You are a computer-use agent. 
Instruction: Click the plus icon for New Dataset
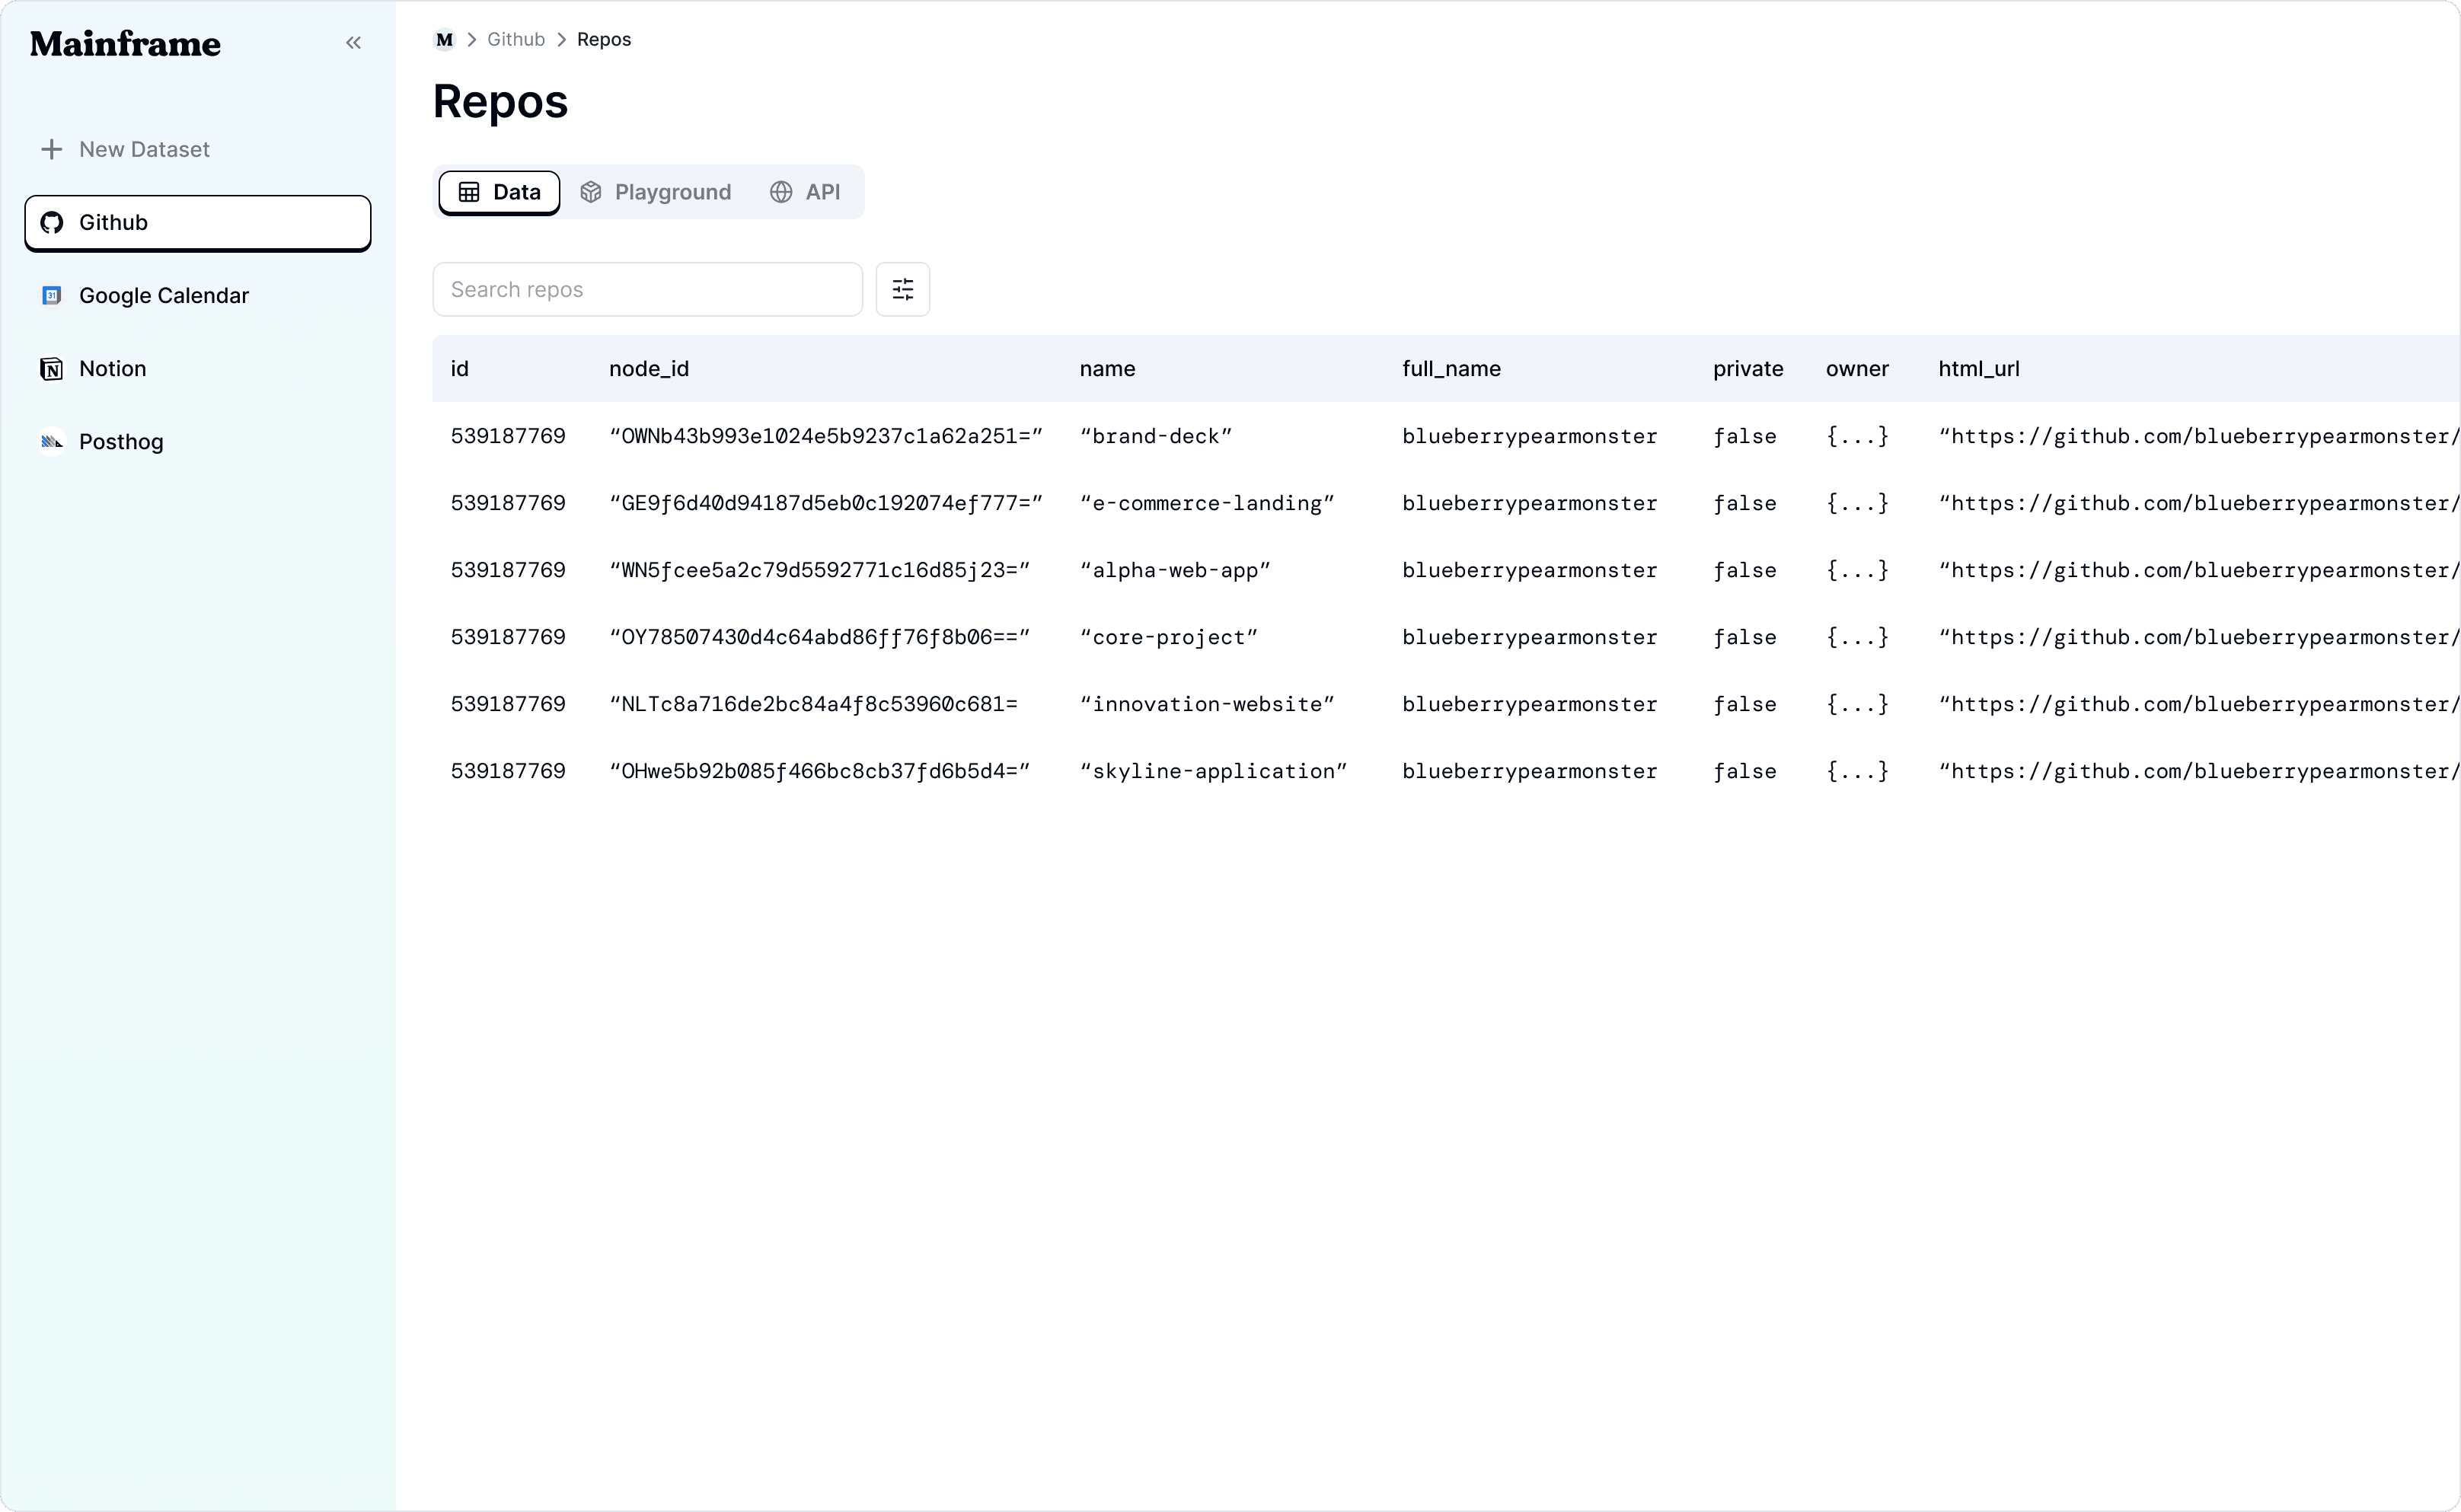pos(51,150)
